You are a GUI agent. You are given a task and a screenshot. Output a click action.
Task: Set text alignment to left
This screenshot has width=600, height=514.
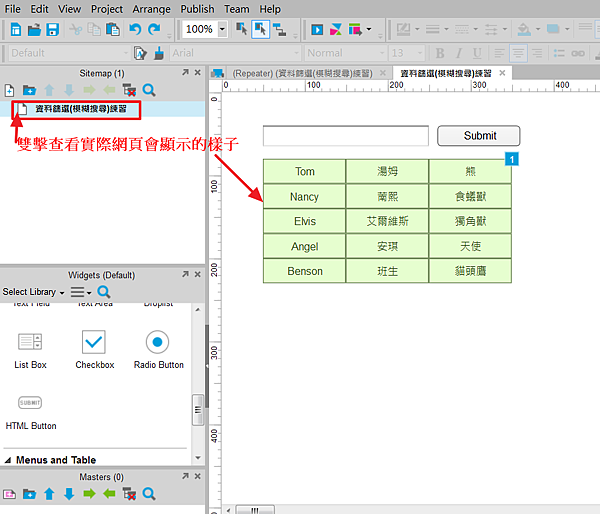[499, 53]
